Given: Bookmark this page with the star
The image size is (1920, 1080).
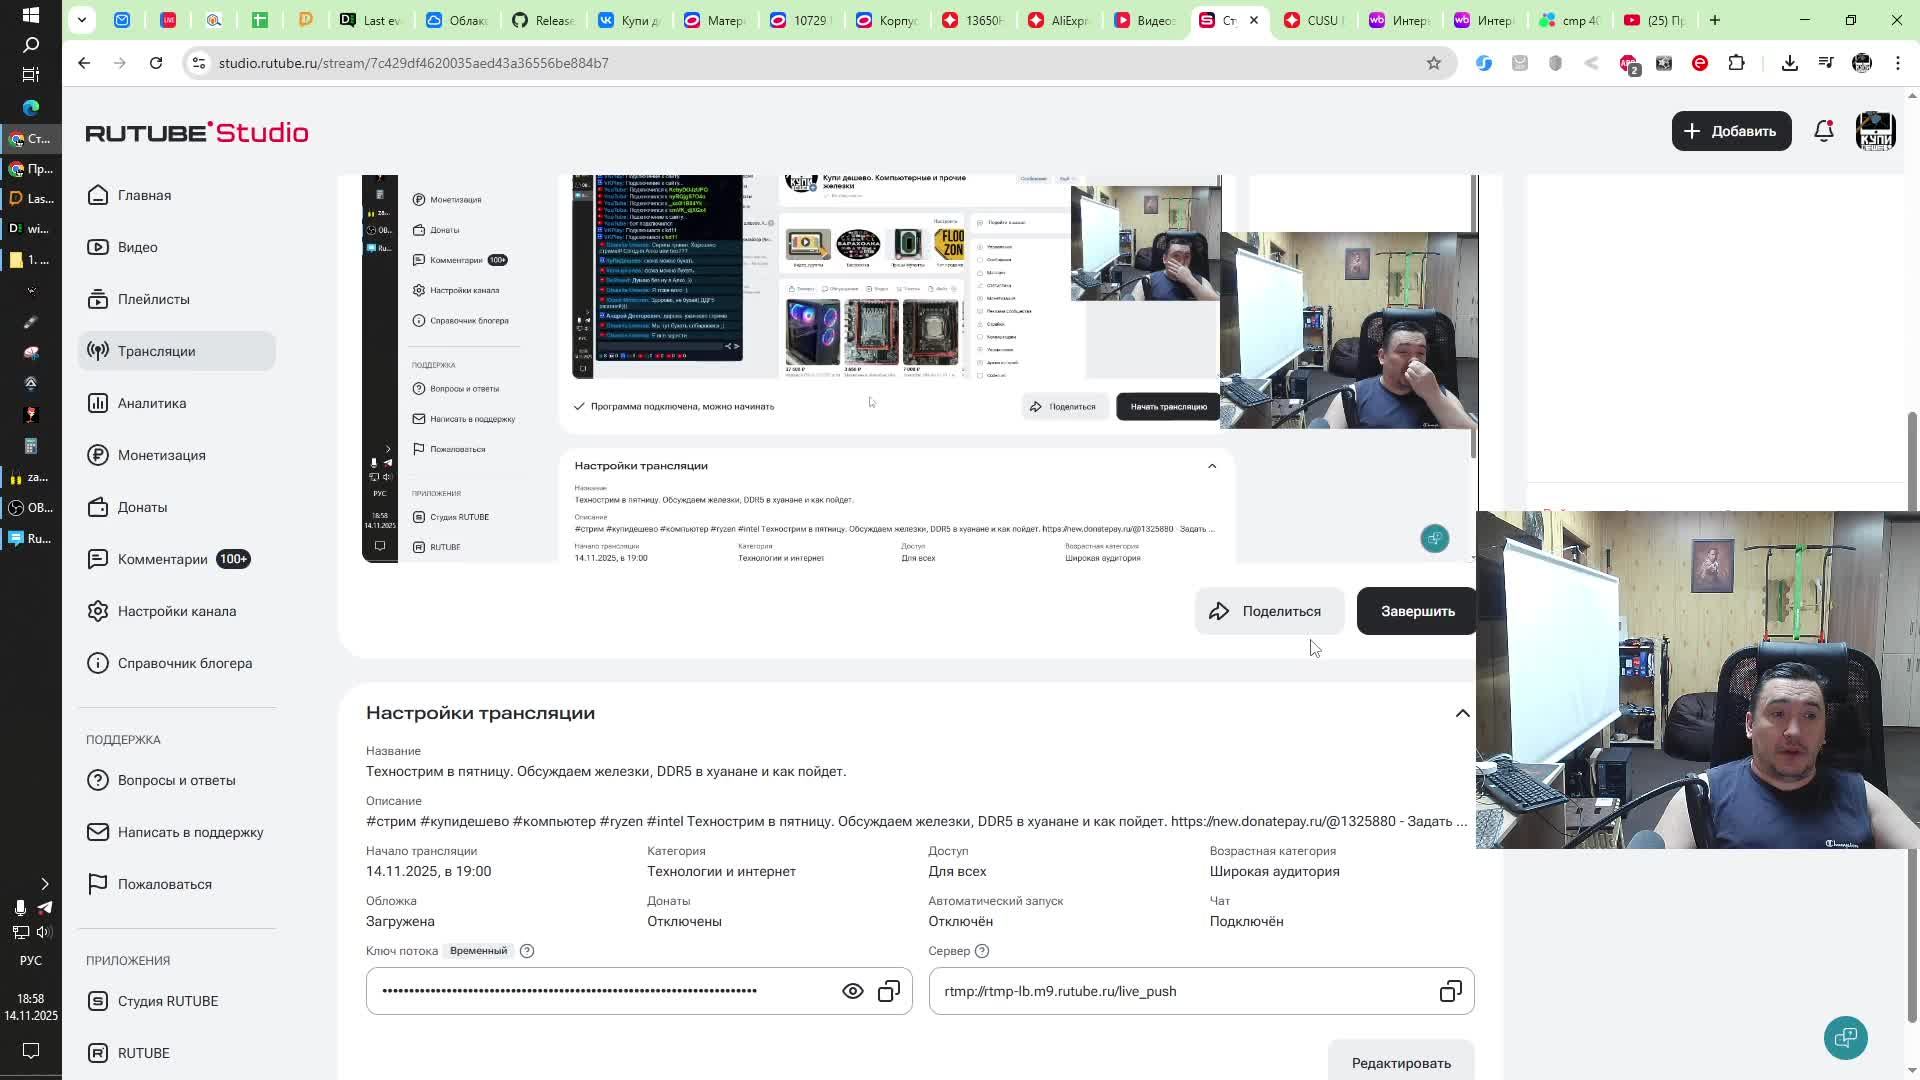Looking at the screenshot, I should pos(1433,63).
